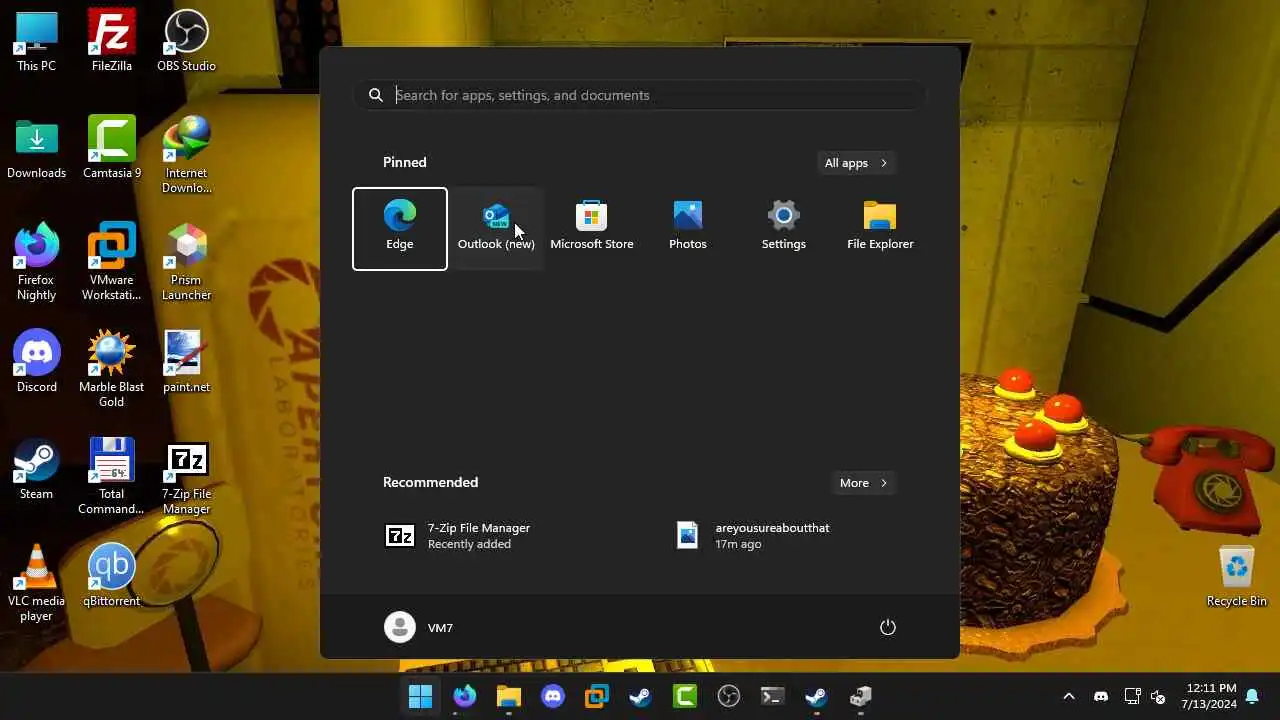Open Discord from the taskbar center
The image size is (1280, 720).
[x=553, y=696]
